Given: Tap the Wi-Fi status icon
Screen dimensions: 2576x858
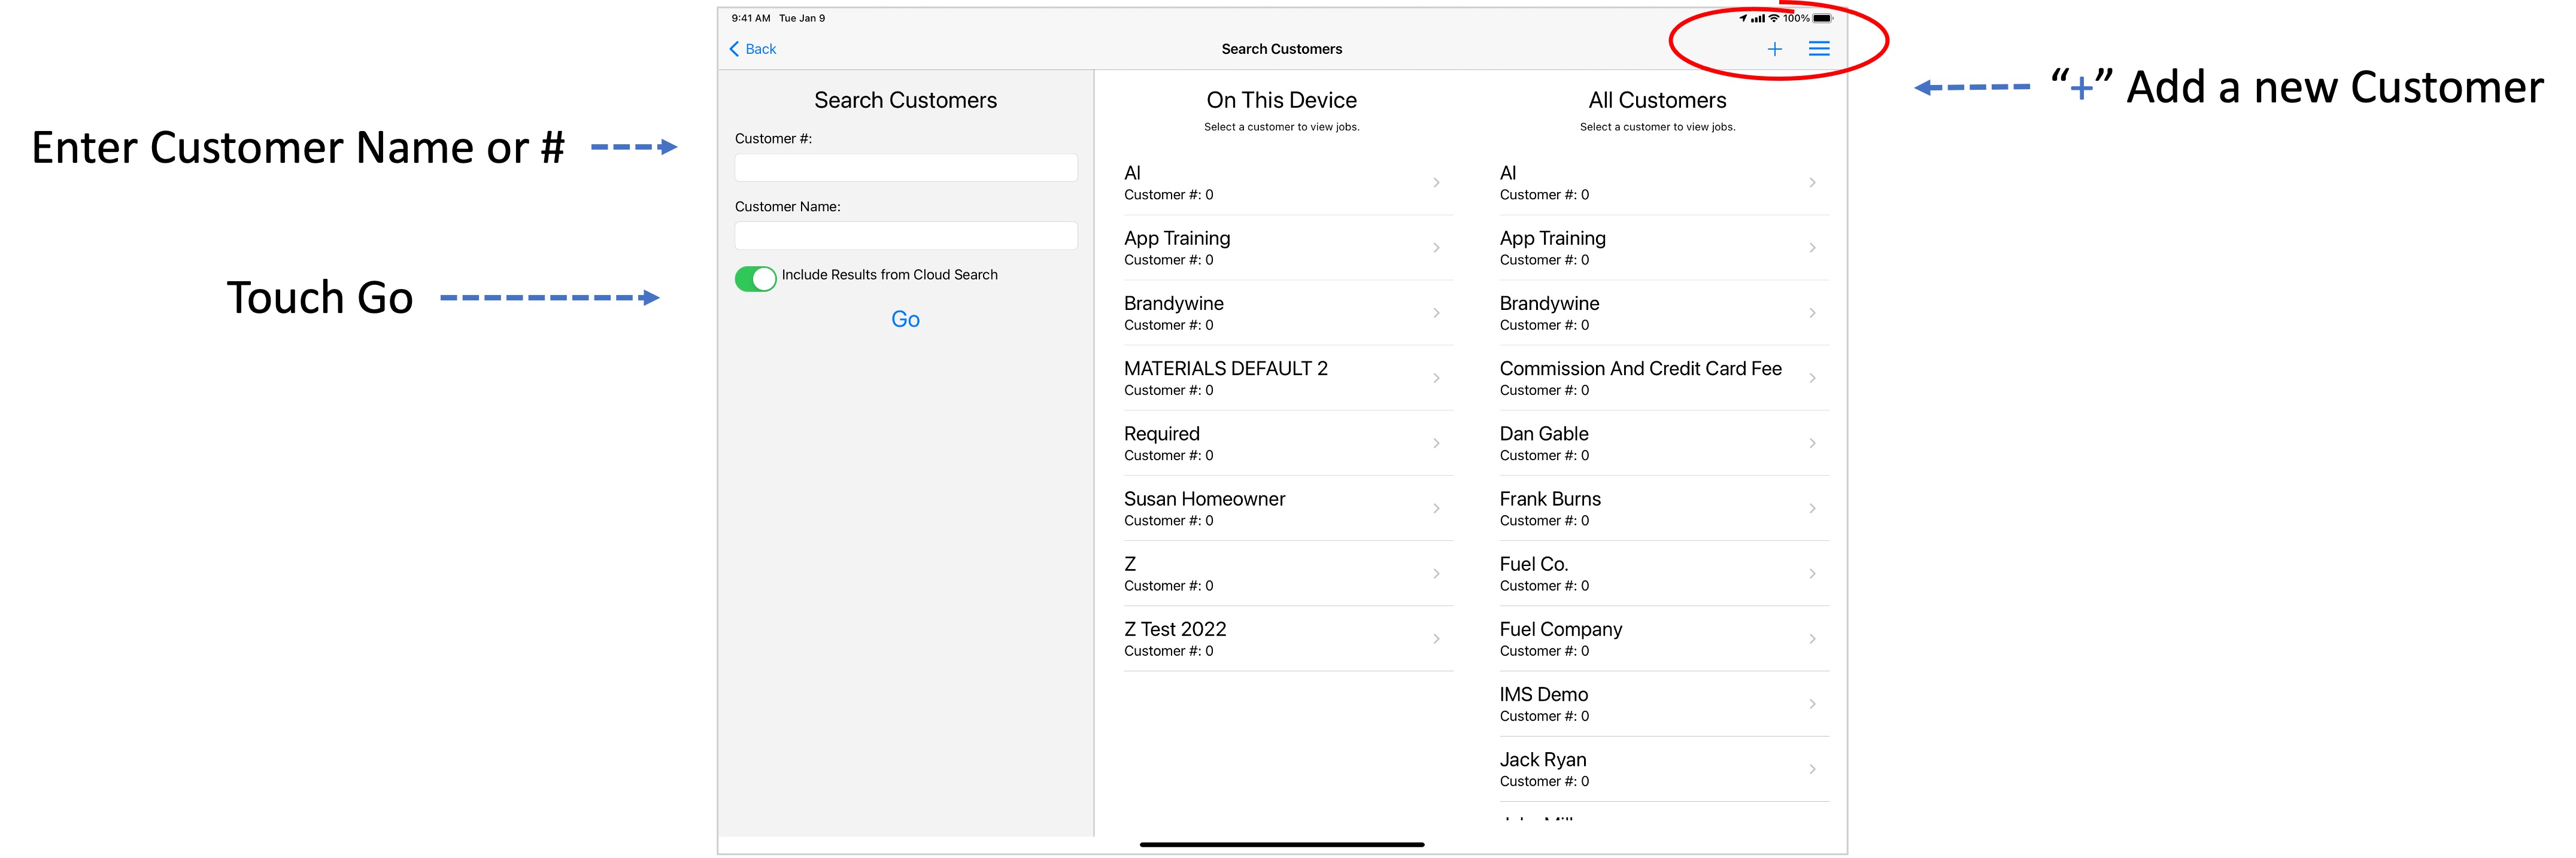Looking at the screenshot, I should (1774, 18).
